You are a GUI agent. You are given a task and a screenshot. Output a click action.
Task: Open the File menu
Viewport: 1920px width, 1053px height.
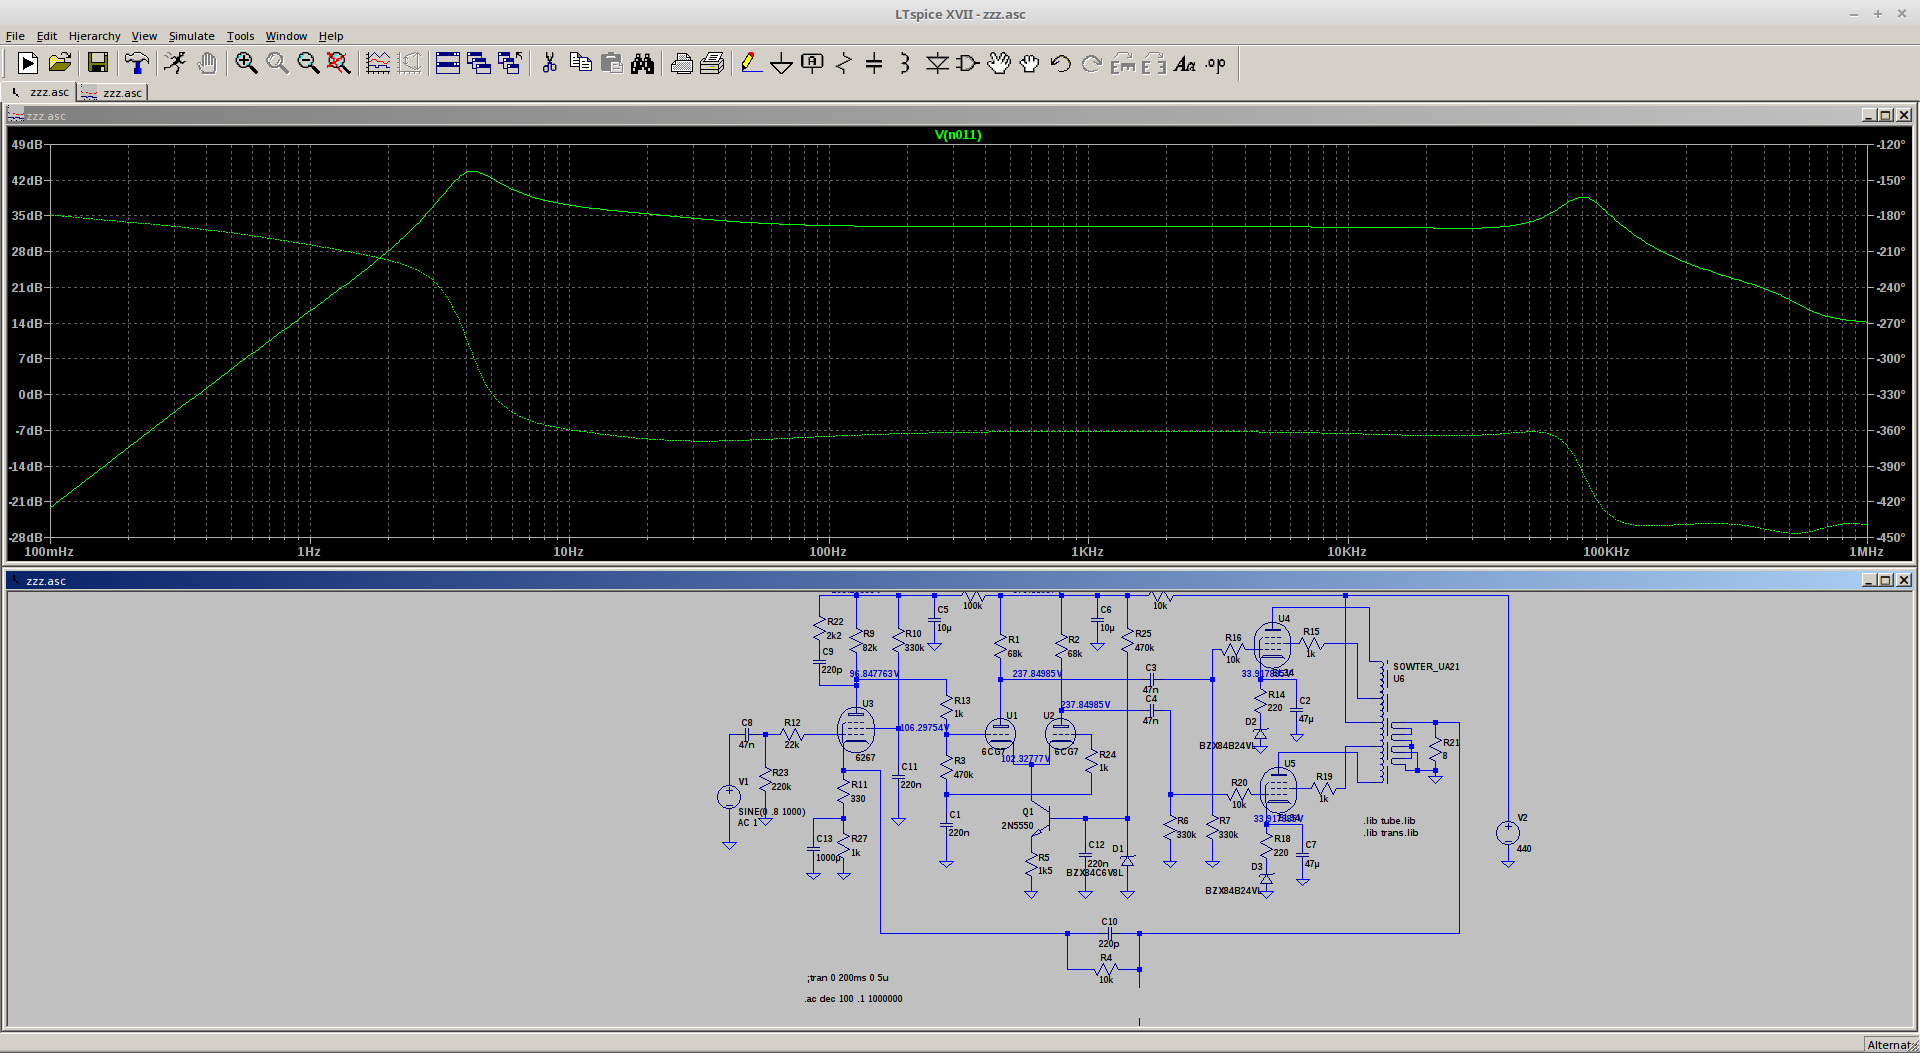tap(15, 36)
